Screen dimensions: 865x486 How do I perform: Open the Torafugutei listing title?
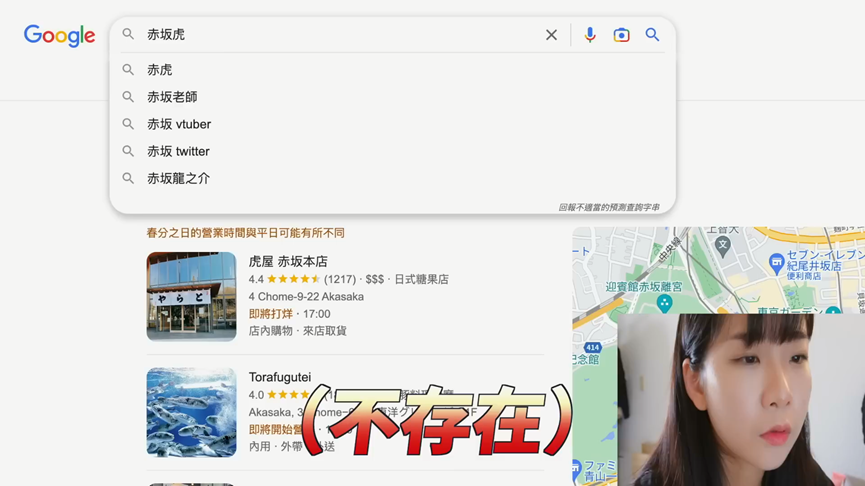click(x=280, y=377)
